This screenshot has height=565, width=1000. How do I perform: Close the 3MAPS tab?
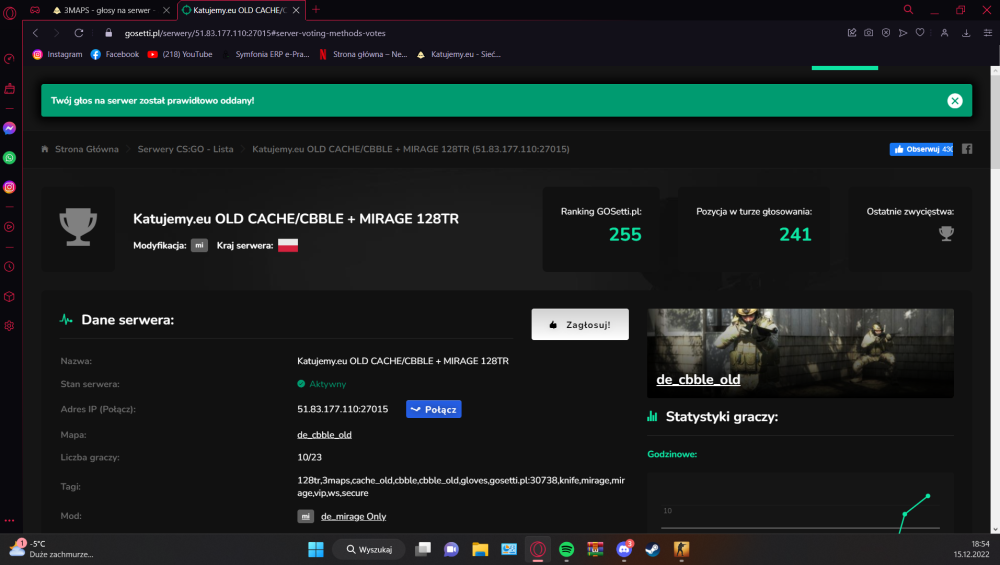[166, 10]
